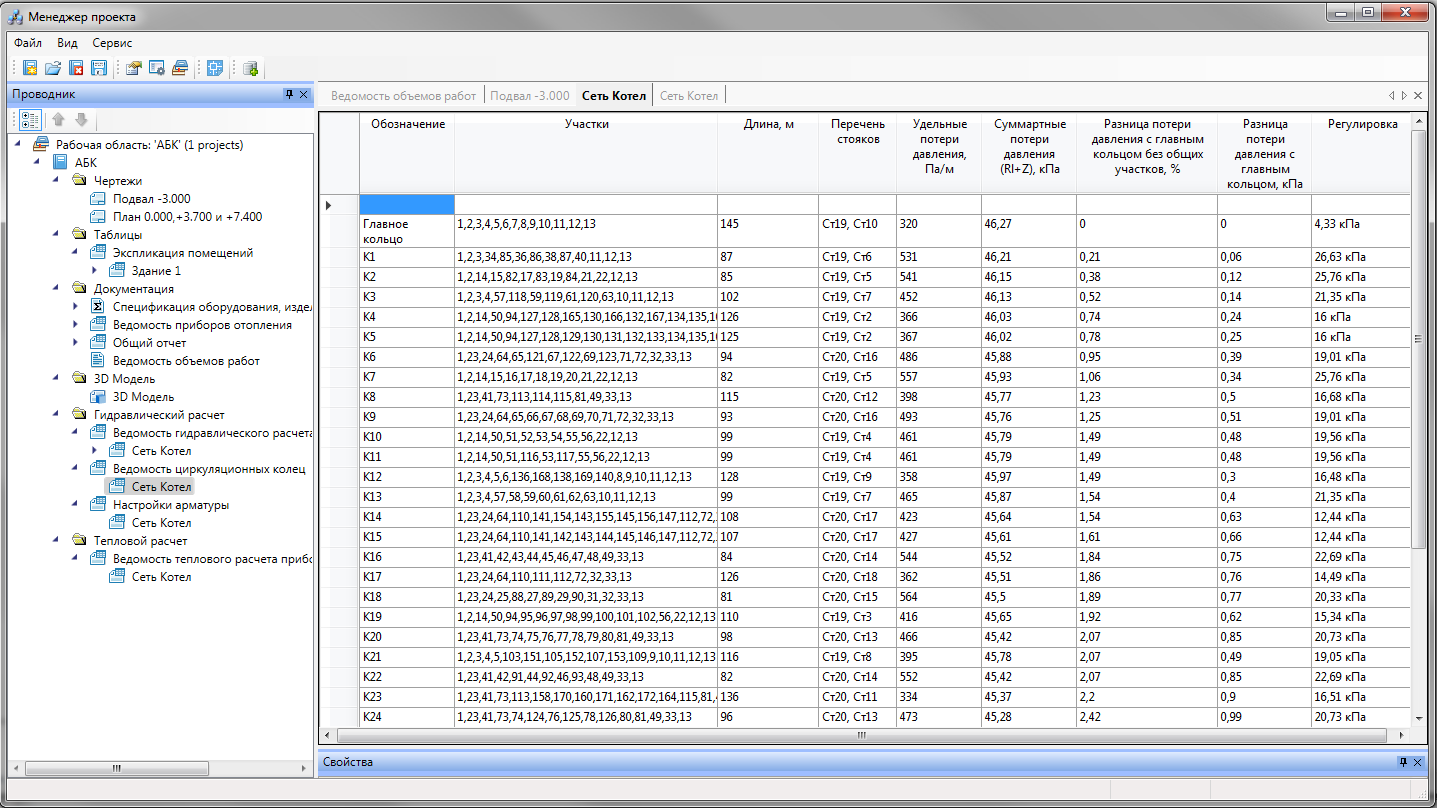Click the АБК project icon in tree
1437x808 pixels.
(x=60, y=163)
